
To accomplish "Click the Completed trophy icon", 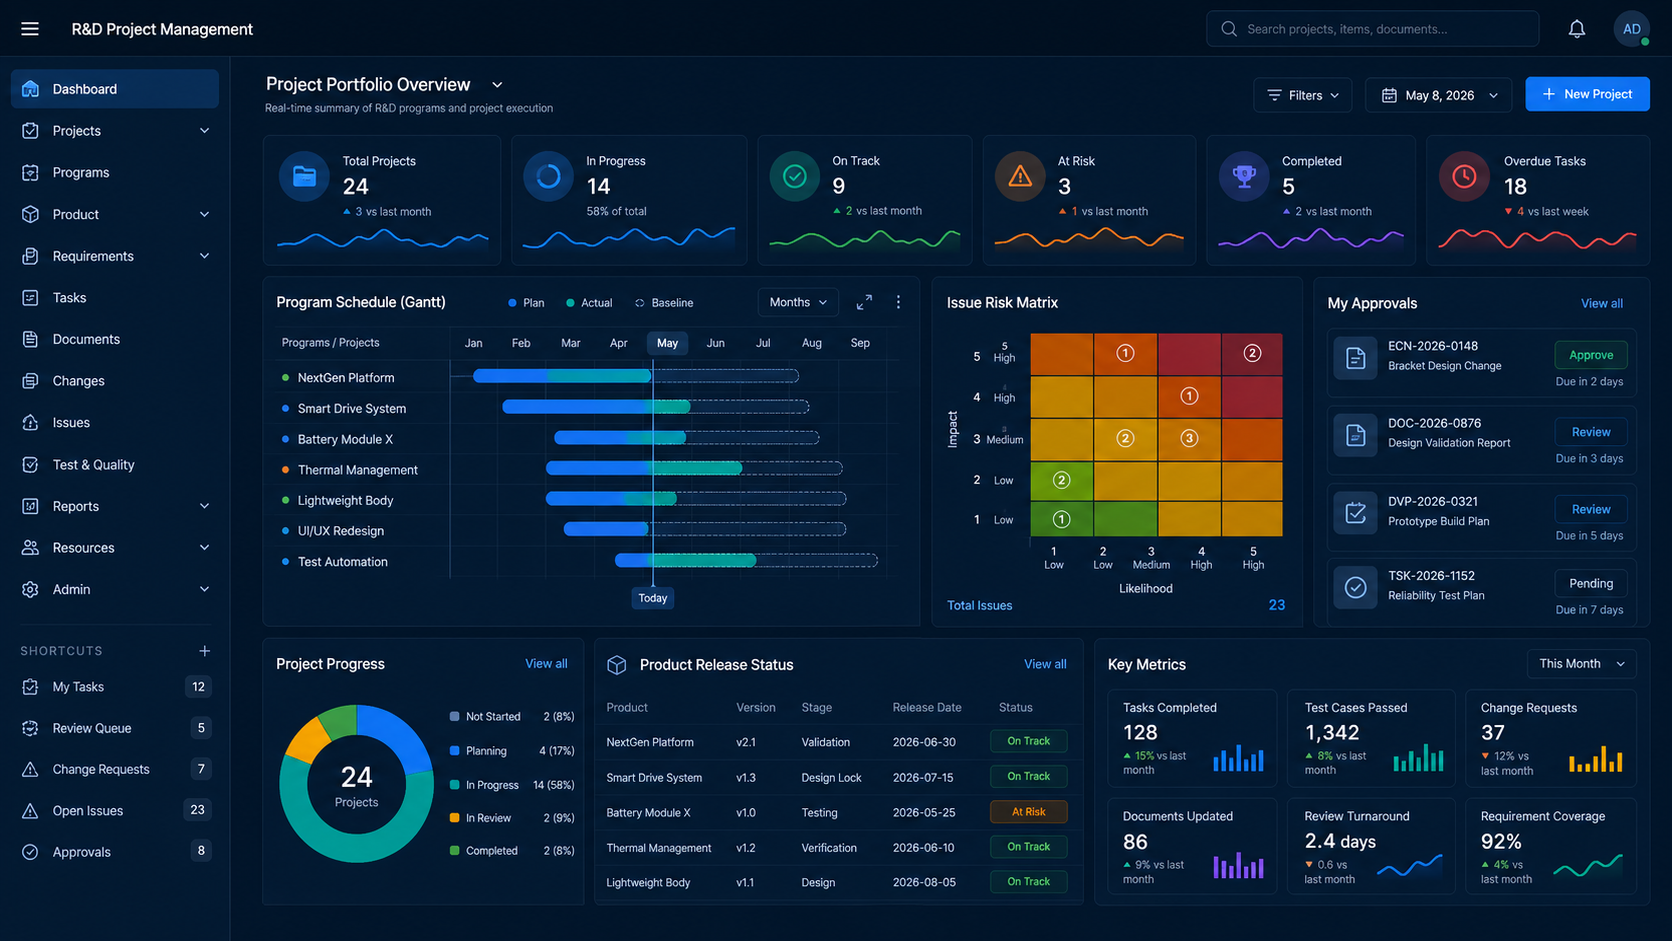I will 1244,177.
